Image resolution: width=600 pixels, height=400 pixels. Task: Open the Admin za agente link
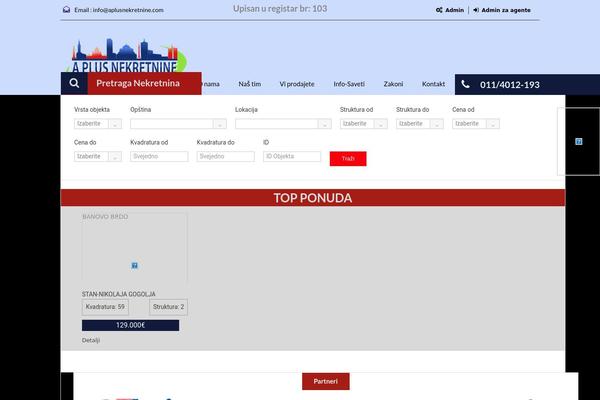pyautogui.click(x=506, y=10)
